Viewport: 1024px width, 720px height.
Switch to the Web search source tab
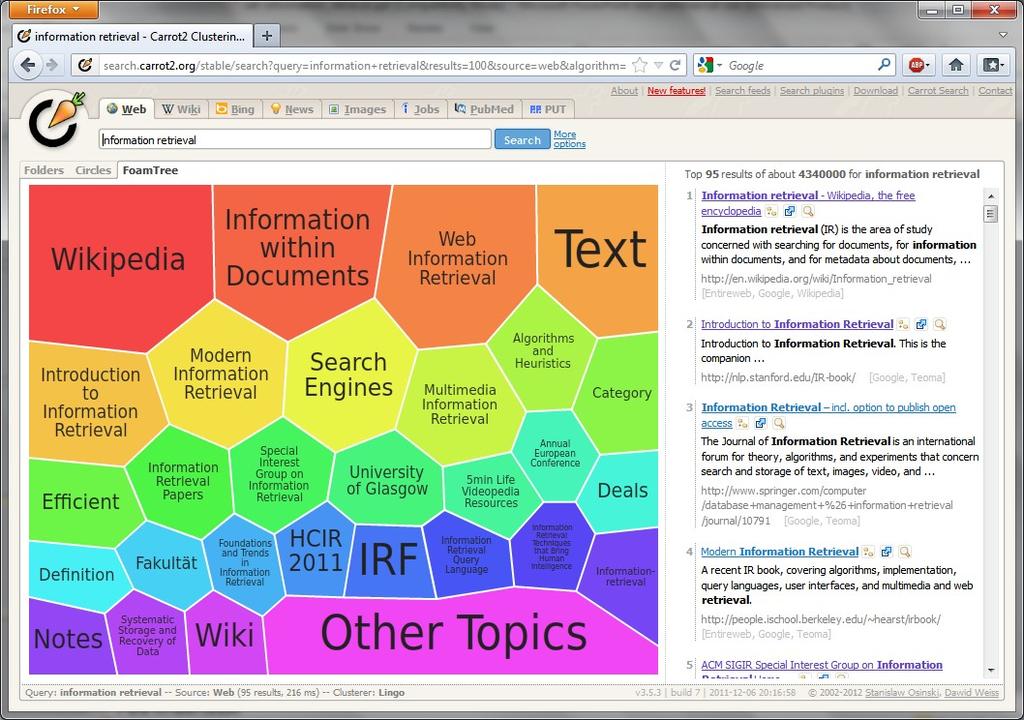click(x=127, y=109)
